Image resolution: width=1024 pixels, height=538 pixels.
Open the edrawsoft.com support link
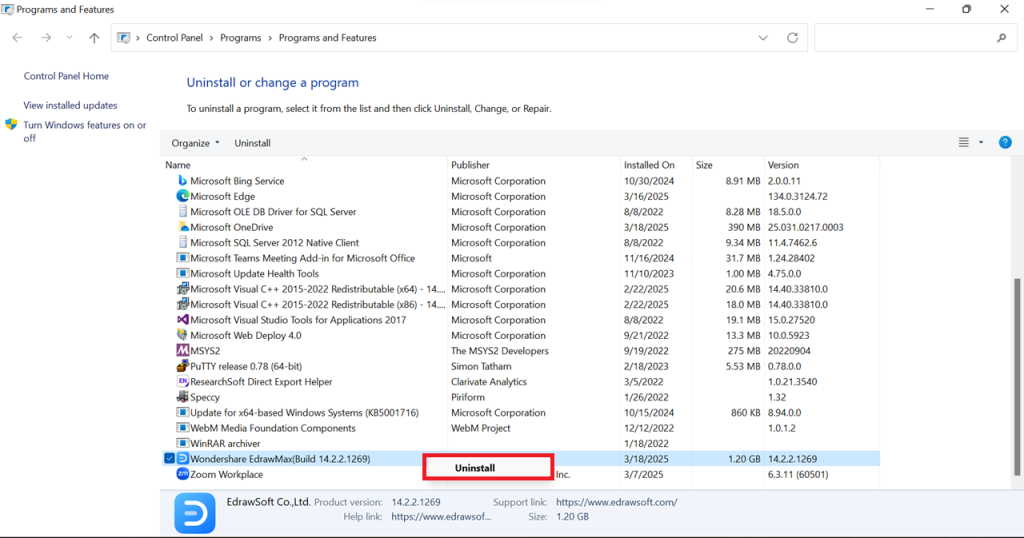(616, 502)
